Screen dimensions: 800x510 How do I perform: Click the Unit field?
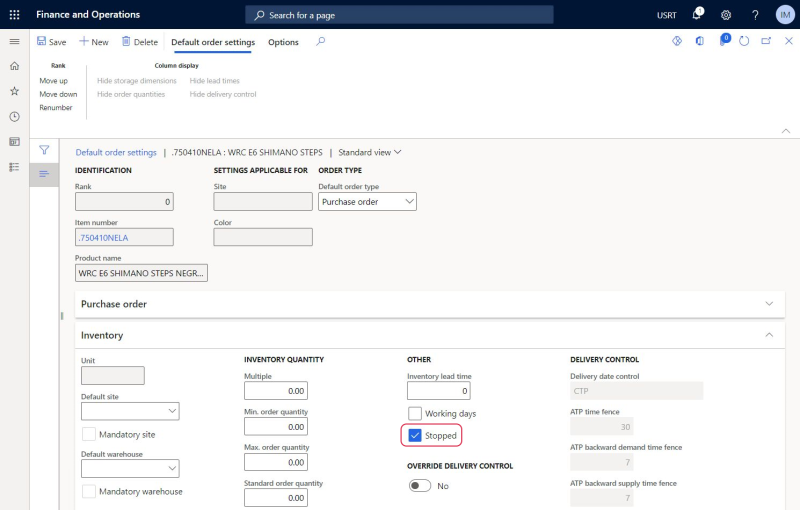[x=113, y=375]
